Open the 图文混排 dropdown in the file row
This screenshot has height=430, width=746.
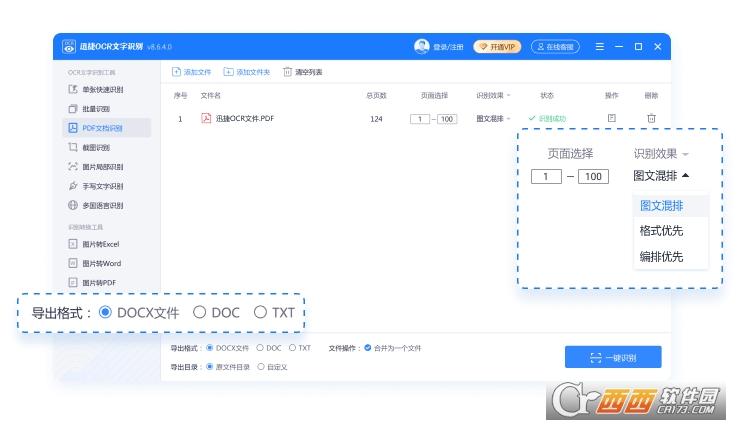(x=493, y=118)
